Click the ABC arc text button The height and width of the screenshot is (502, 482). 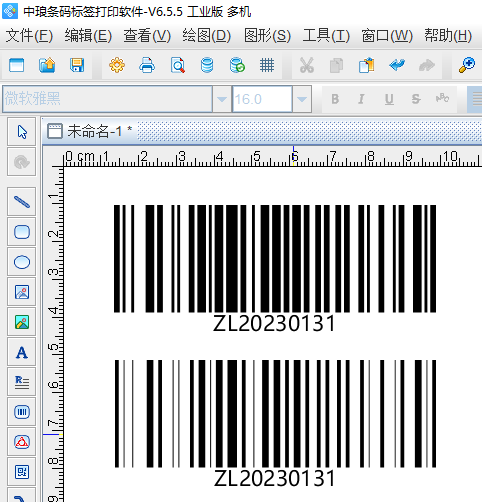[x=442, y=98]
